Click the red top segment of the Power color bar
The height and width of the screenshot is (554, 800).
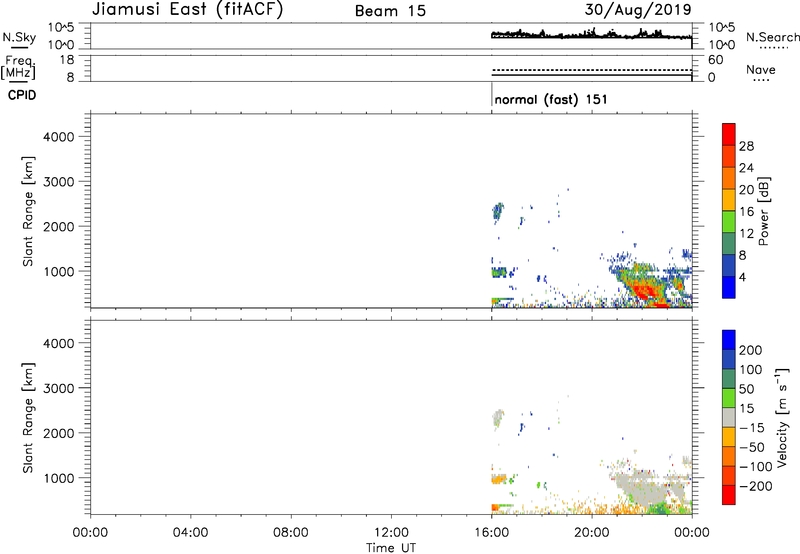point(729,134)
